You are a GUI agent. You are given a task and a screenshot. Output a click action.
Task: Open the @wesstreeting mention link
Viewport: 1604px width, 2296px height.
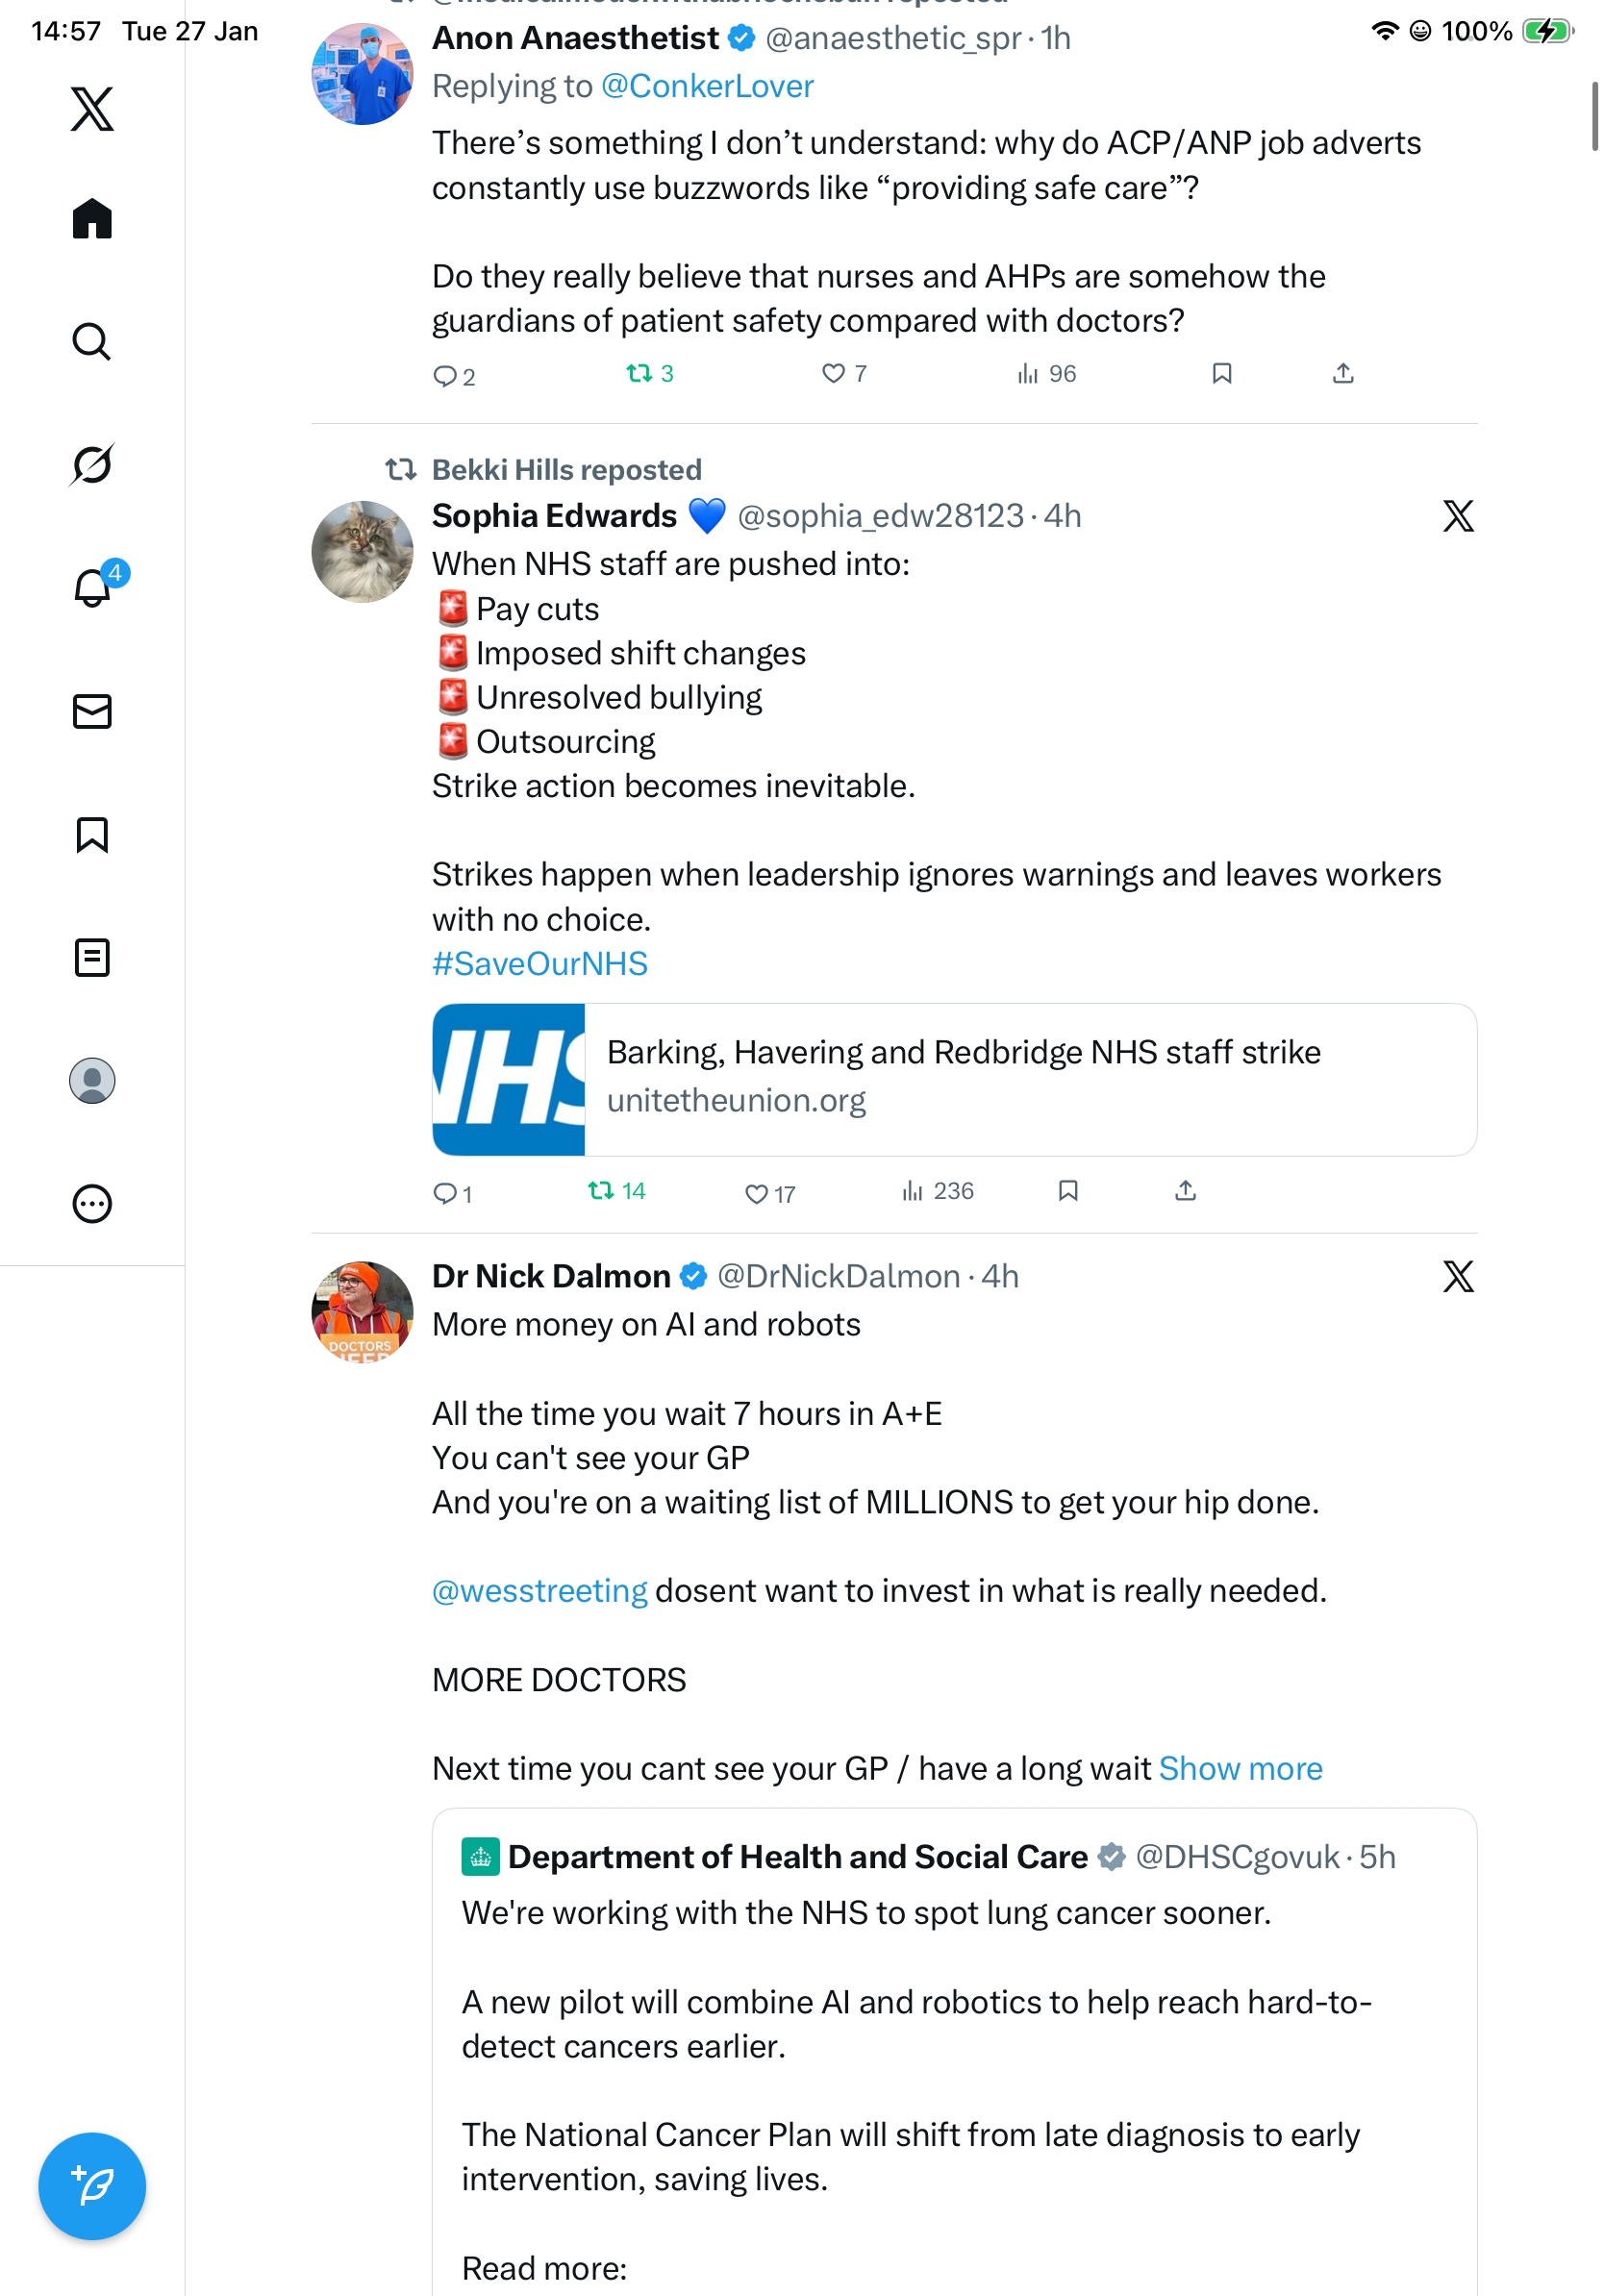(x=539, y=1590)
